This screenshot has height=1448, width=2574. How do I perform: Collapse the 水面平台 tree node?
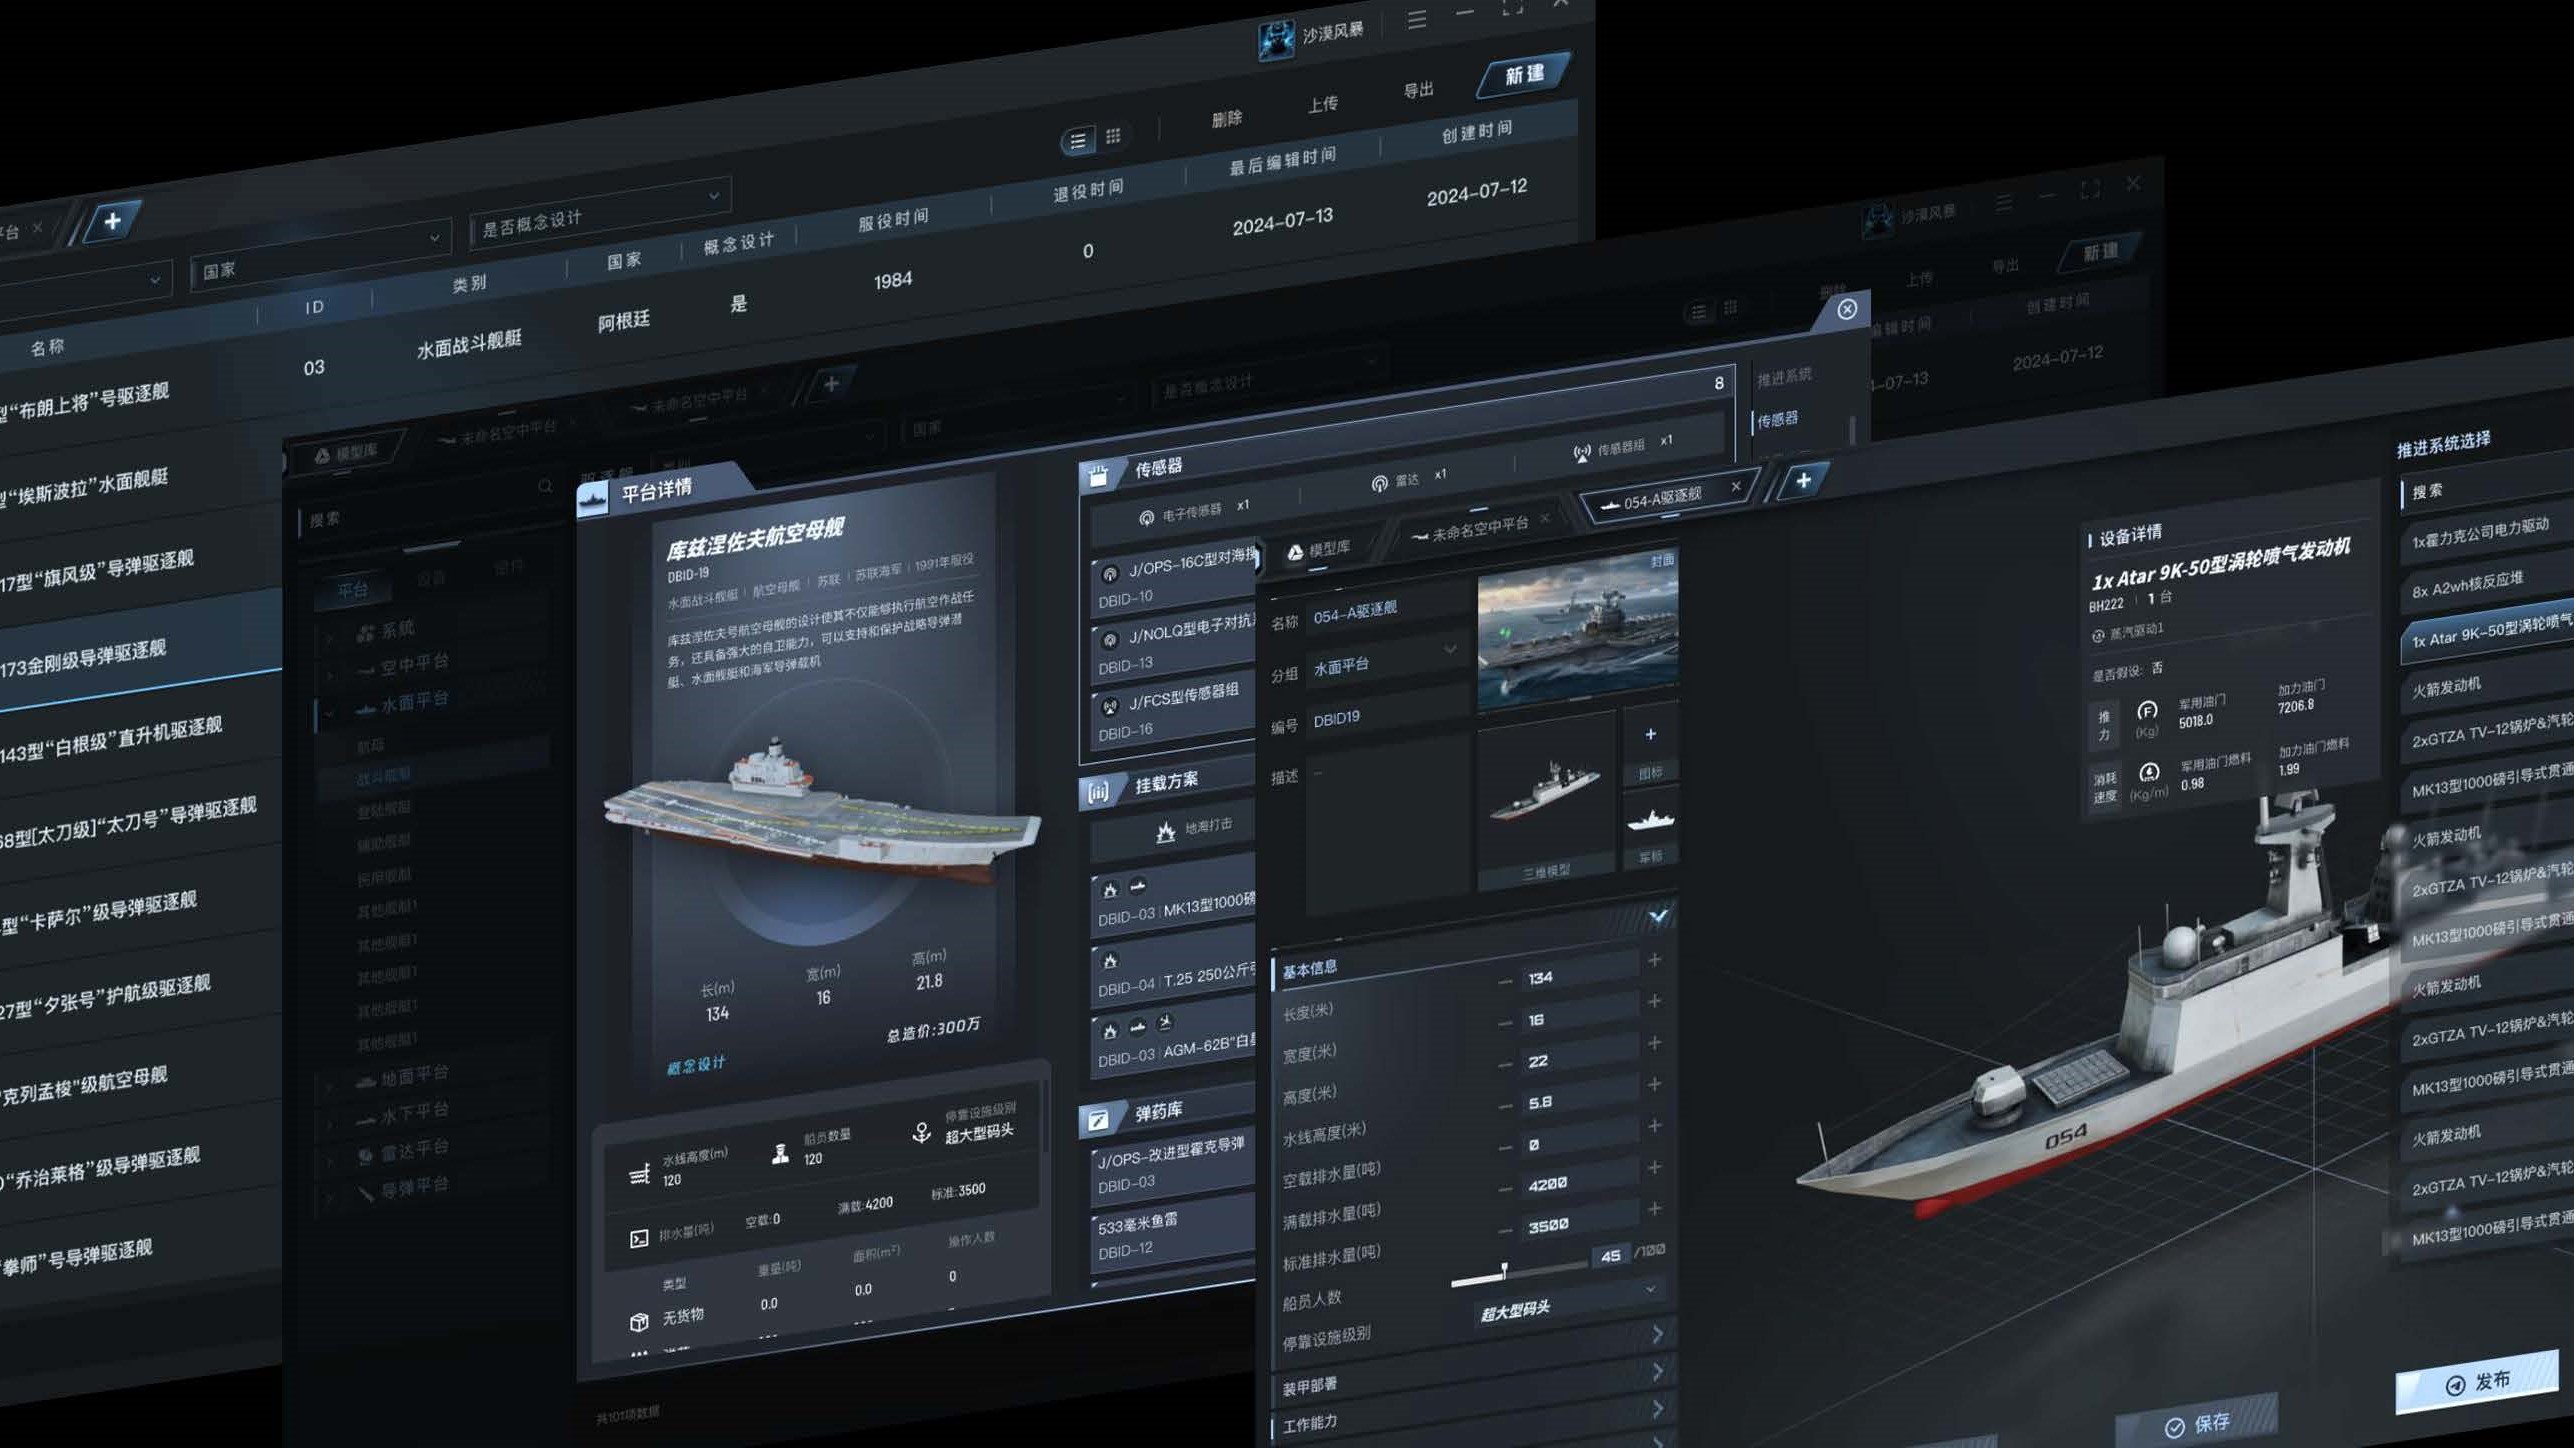pyautogui.click(x=330, y=712)
